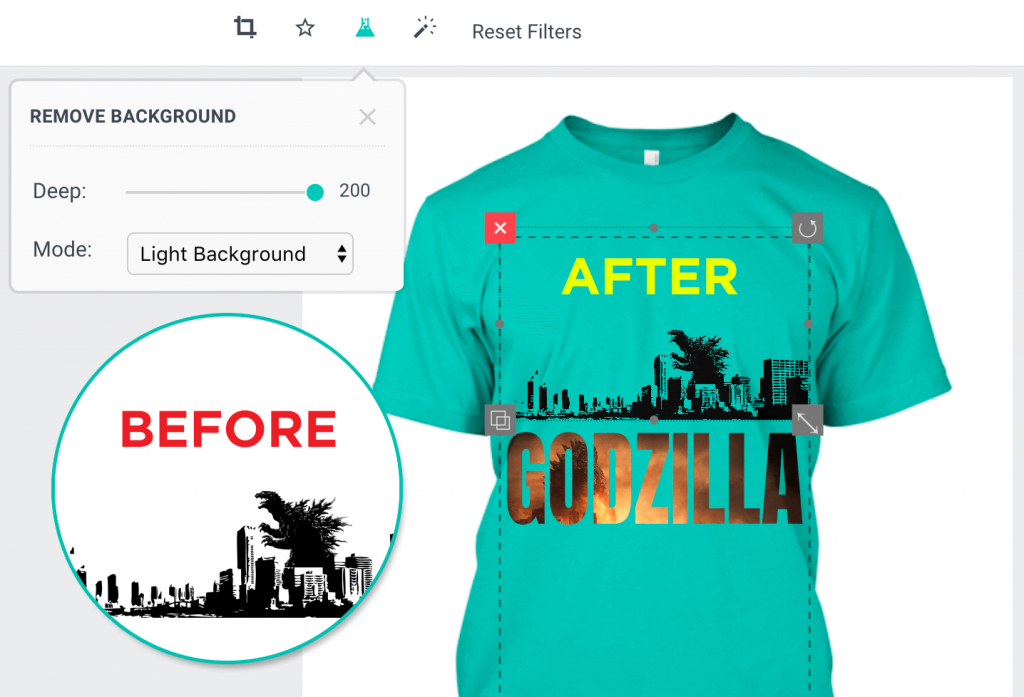Click the Deep slider track
The width and height of the screenshot is (1024, 697).
pyautogui.click(x=220, y=192)
